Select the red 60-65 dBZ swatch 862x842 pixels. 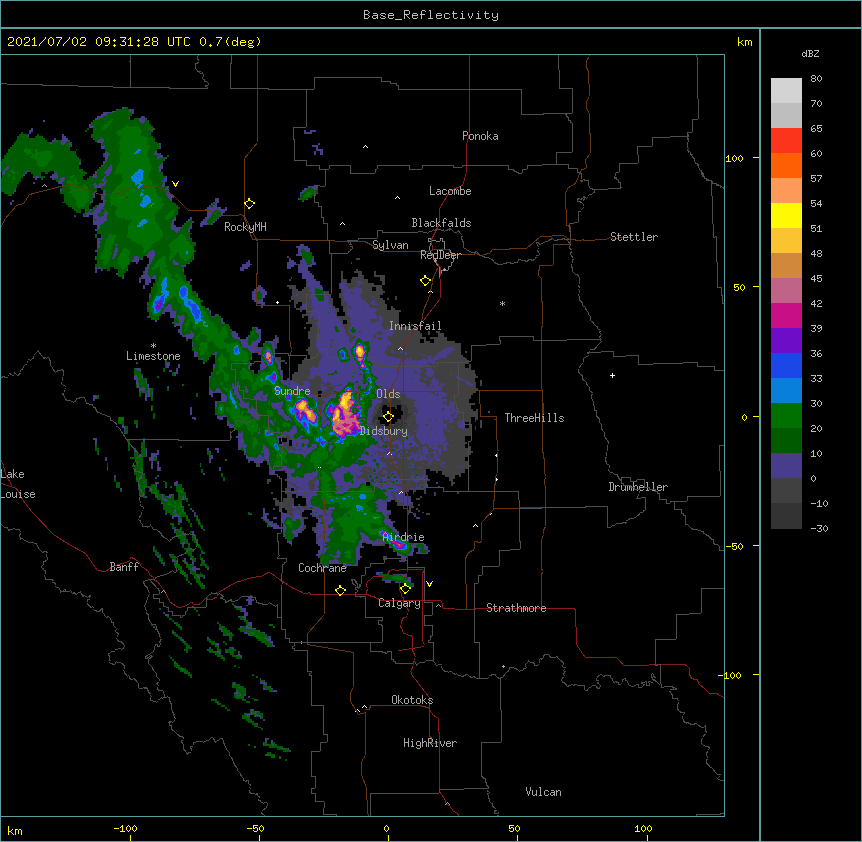(786, 140)
